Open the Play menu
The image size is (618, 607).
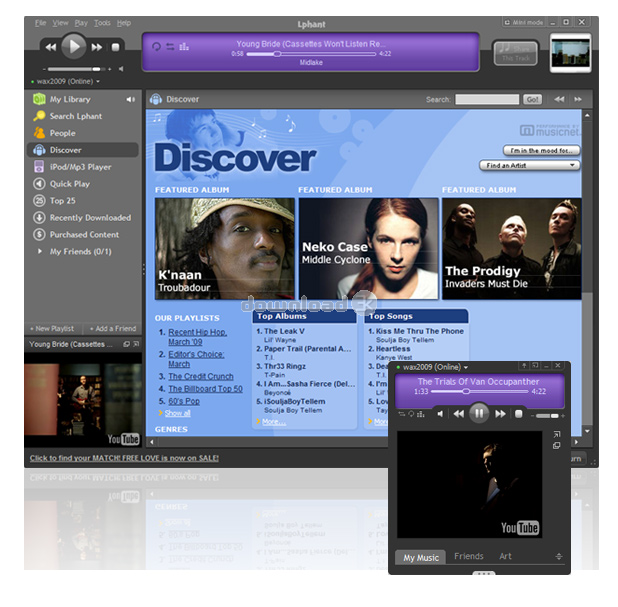(x=81, y=23)
